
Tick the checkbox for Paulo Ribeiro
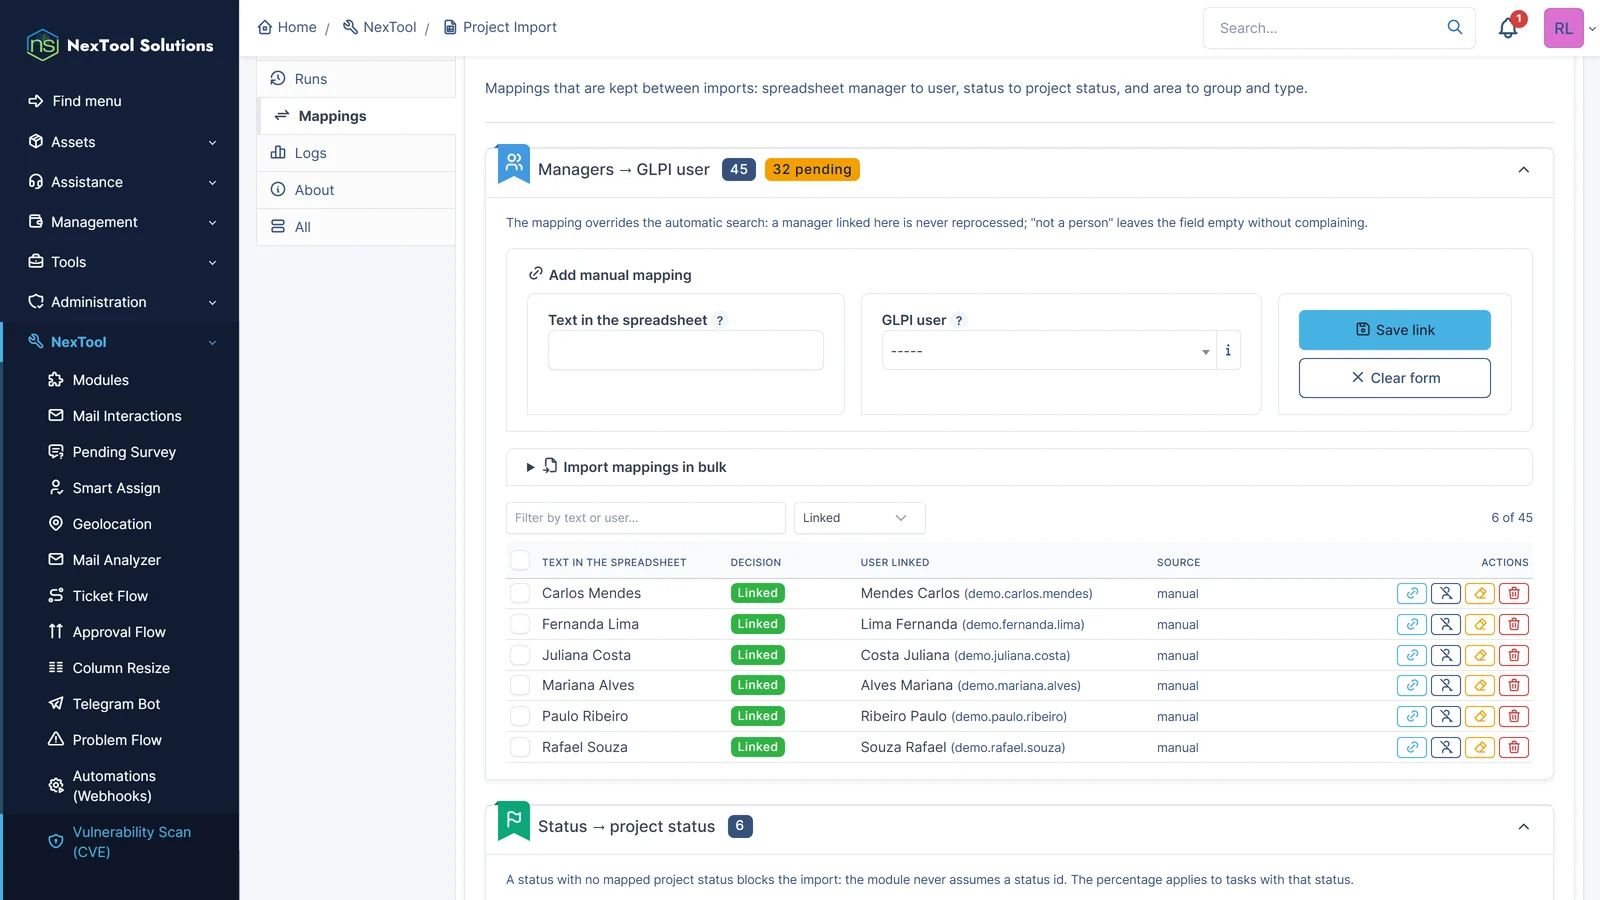pyautogui.click(x=520, y=716)
